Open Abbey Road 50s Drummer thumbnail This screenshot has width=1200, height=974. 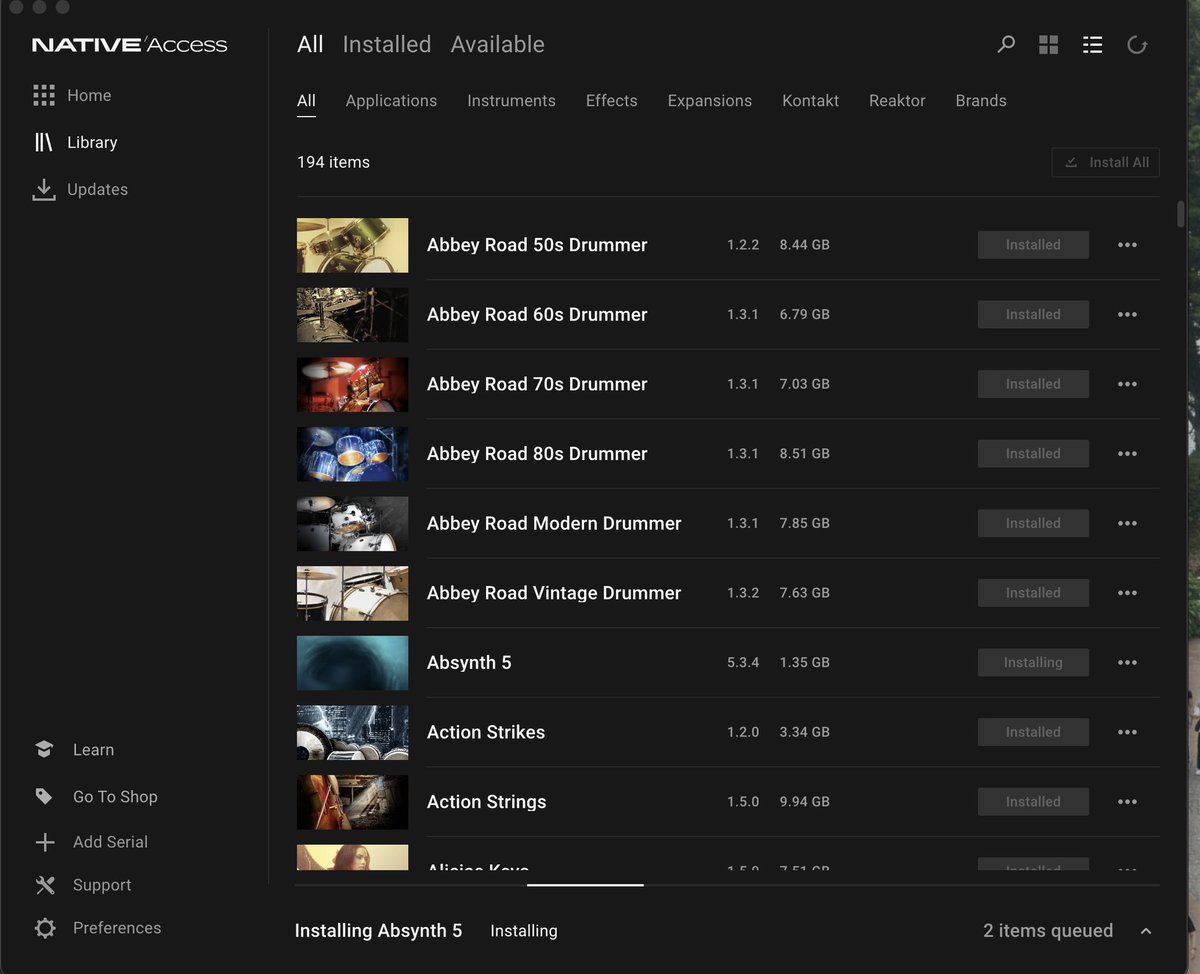click(x=353, y=245)
